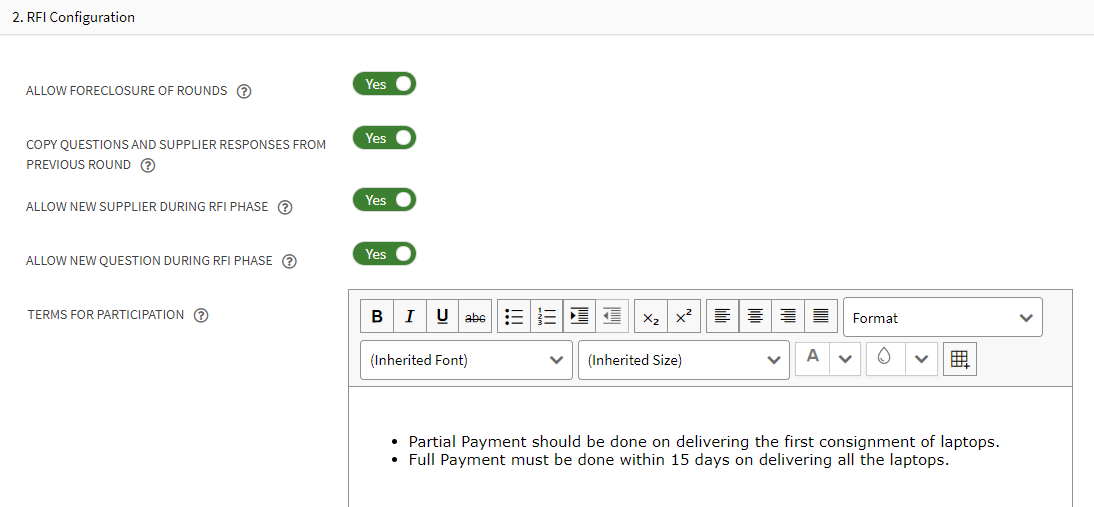Expand the Inherited Font dropdown
The height and width of the screenshot is (507, 1094).
(x=466, y=360)
